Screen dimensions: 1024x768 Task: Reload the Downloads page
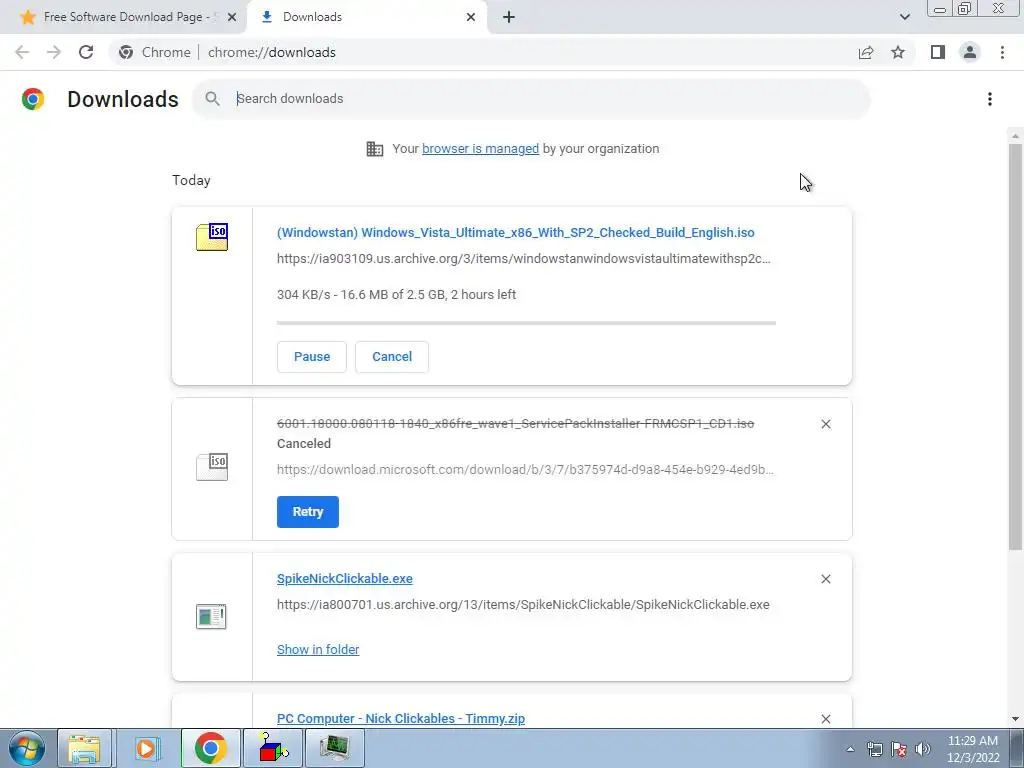pos(86,52)
